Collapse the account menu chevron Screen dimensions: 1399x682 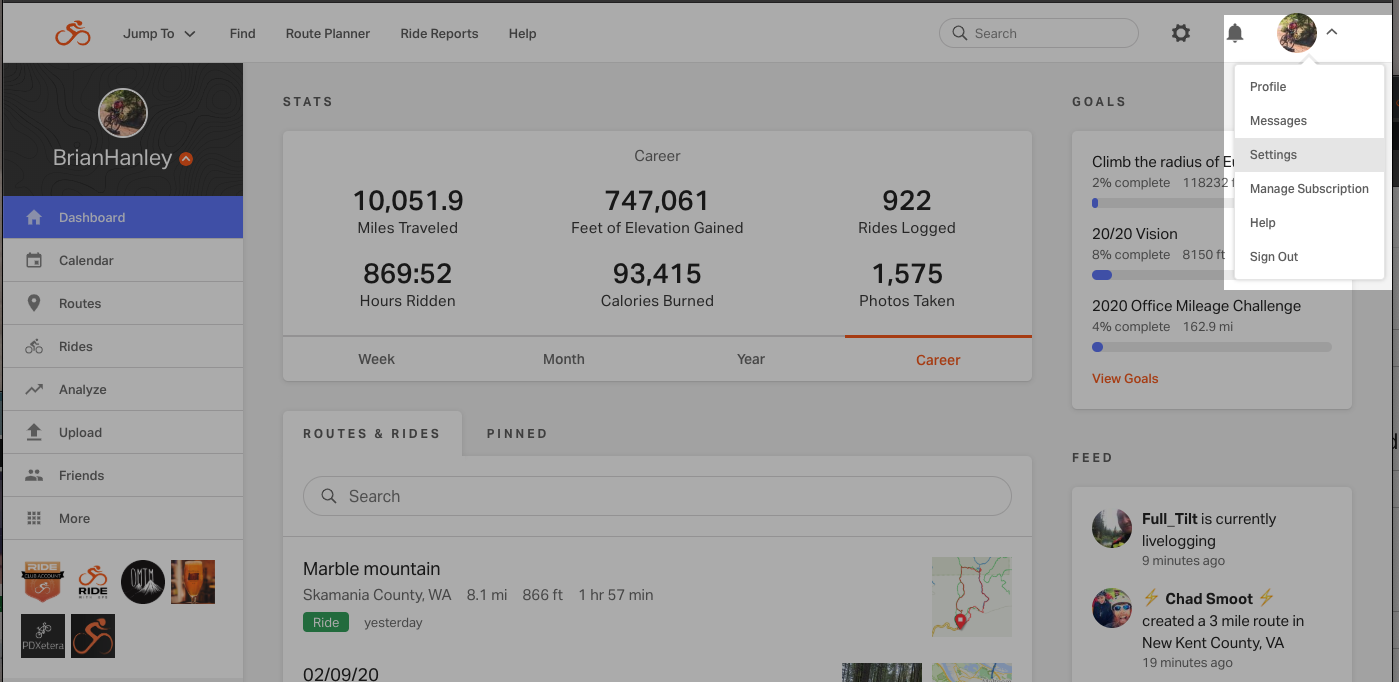point(1332,33)
